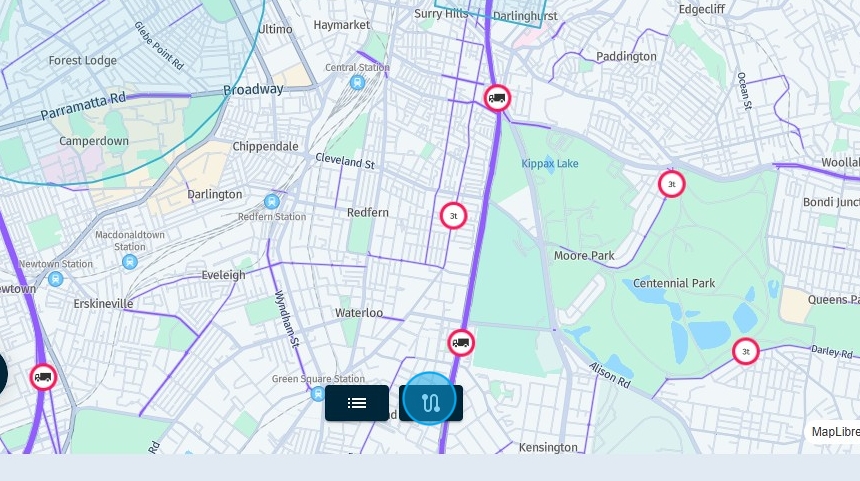
Task: Open the MapLibre attribution link
Action: tap(835, 432)
